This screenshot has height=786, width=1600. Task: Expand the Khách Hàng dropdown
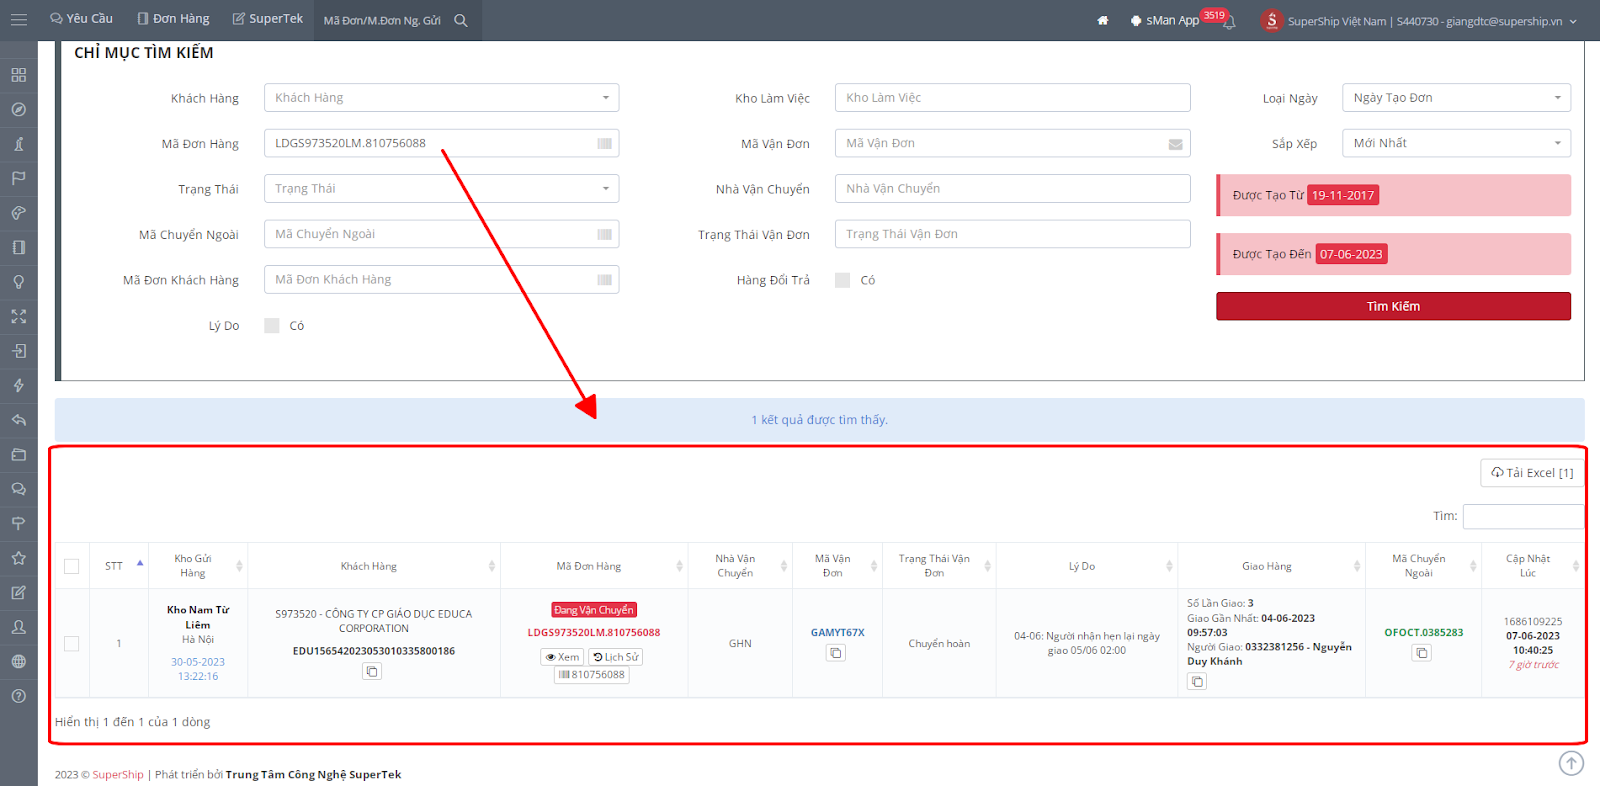pyautogui.click(x=442, y=98)
